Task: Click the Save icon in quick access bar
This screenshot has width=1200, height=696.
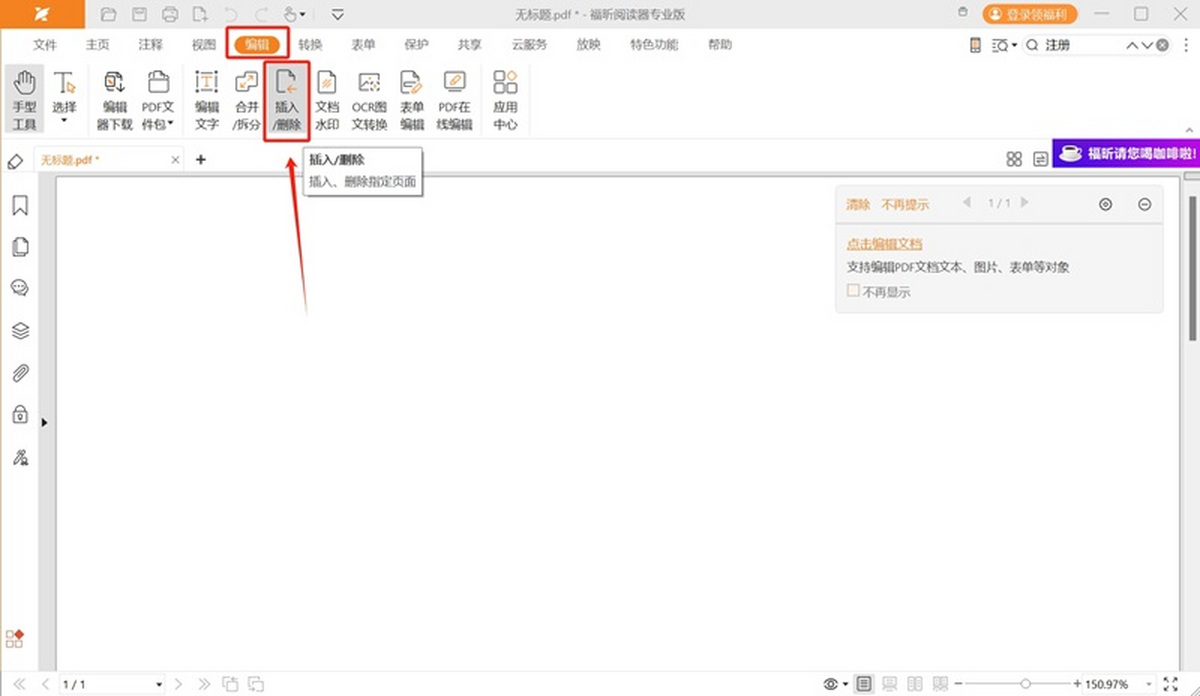Action: [139, 14]
